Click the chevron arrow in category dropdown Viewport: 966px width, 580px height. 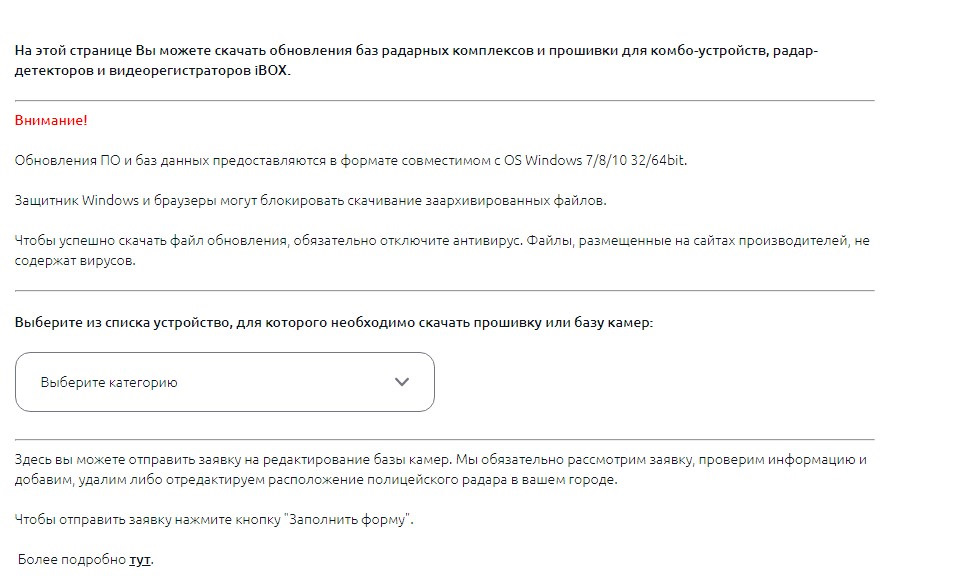(402, 382)
